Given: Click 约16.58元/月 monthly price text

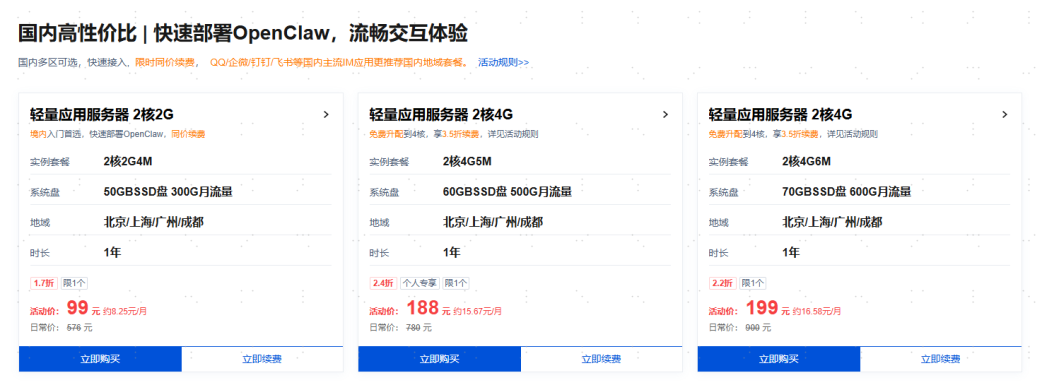Looking at the screenshot, I should 817,311.
